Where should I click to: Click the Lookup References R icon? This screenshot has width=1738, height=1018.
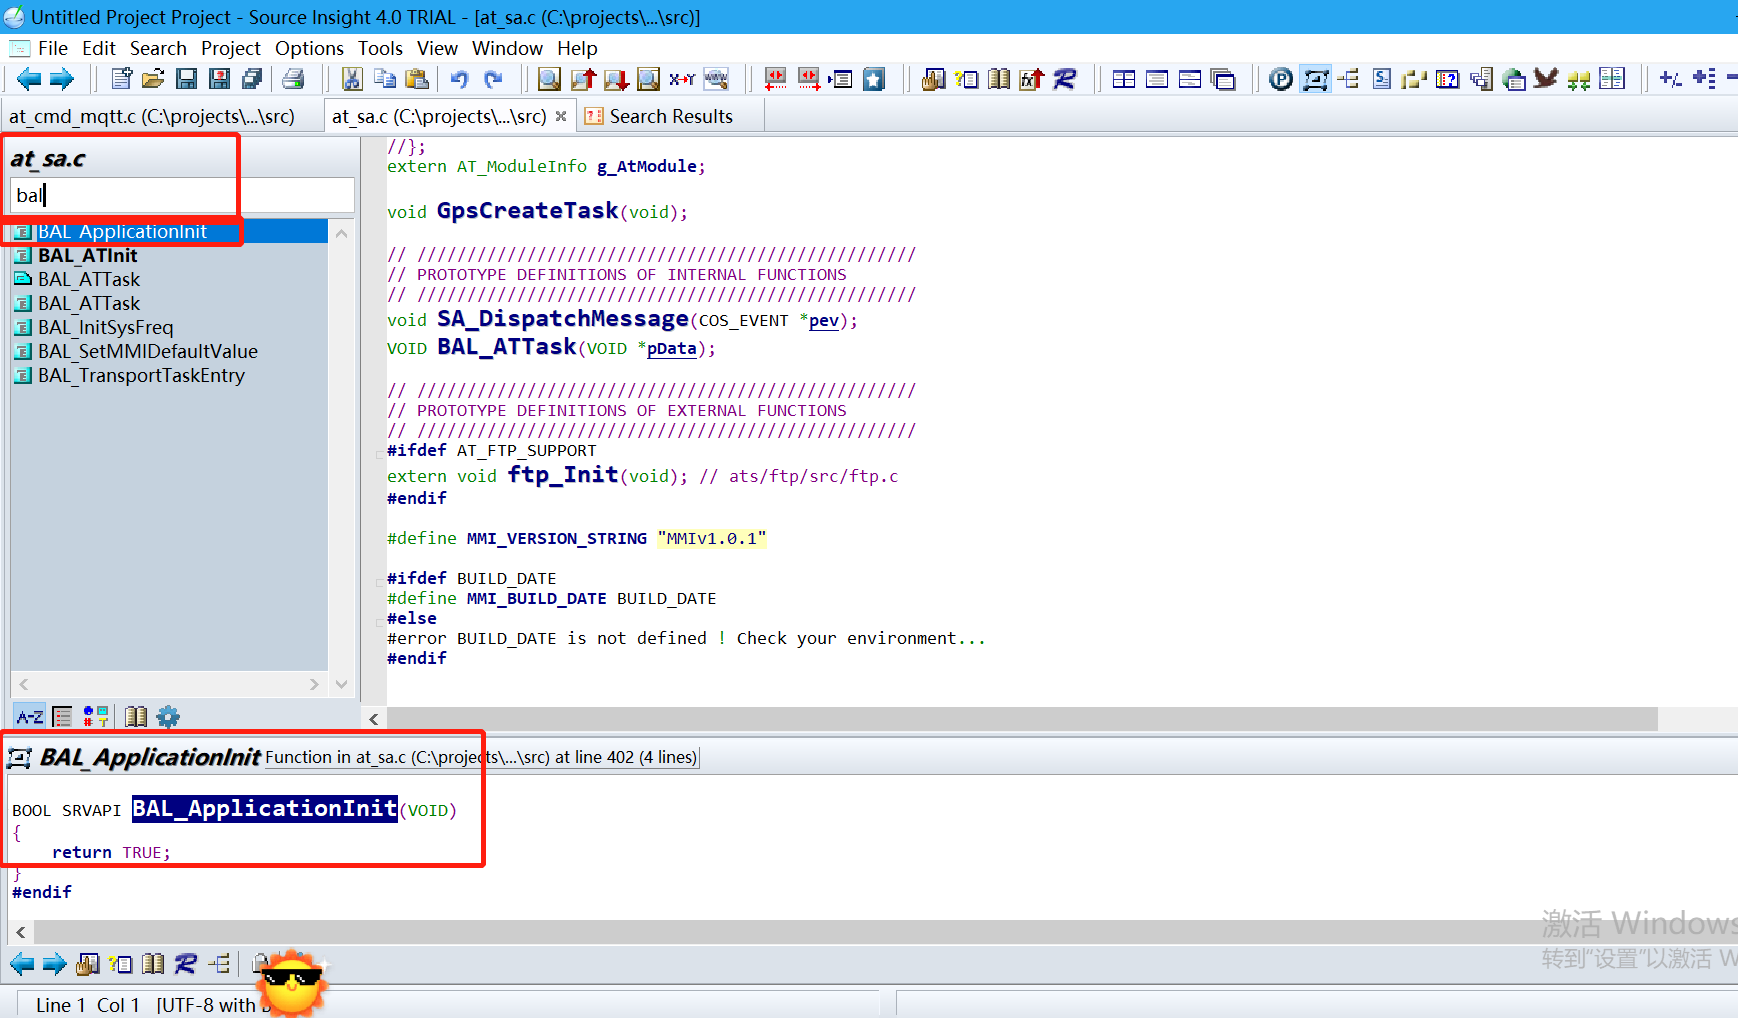click(1065, 79)
